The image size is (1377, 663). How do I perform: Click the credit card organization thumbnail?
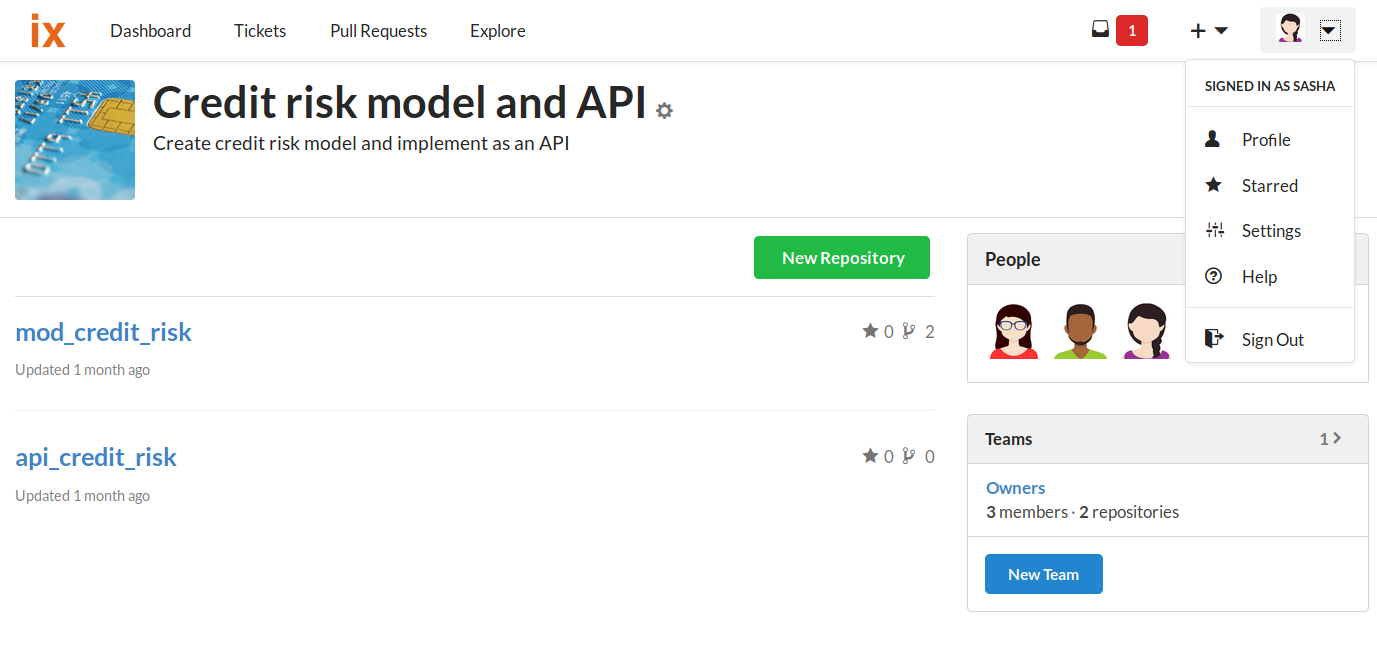tap(75, 140)
